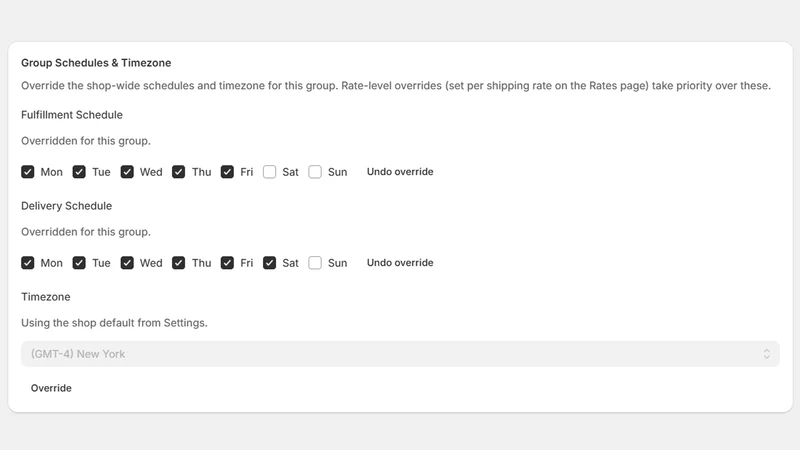This screenshot has height=450, width=800.
Task: Toggle Wed checkbox in Delivery Schedule
Action: click(127, 263)
